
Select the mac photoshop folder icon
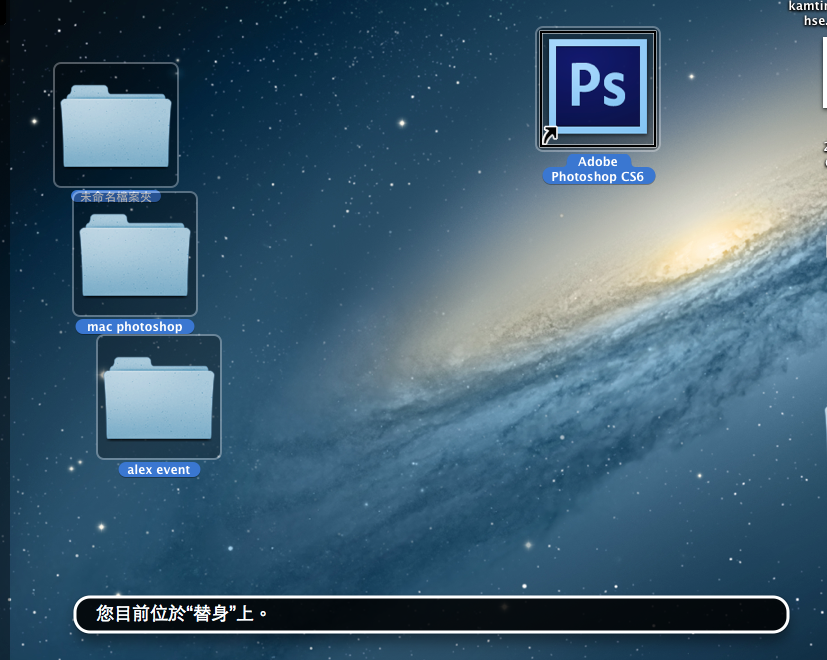tap(135, 254)
